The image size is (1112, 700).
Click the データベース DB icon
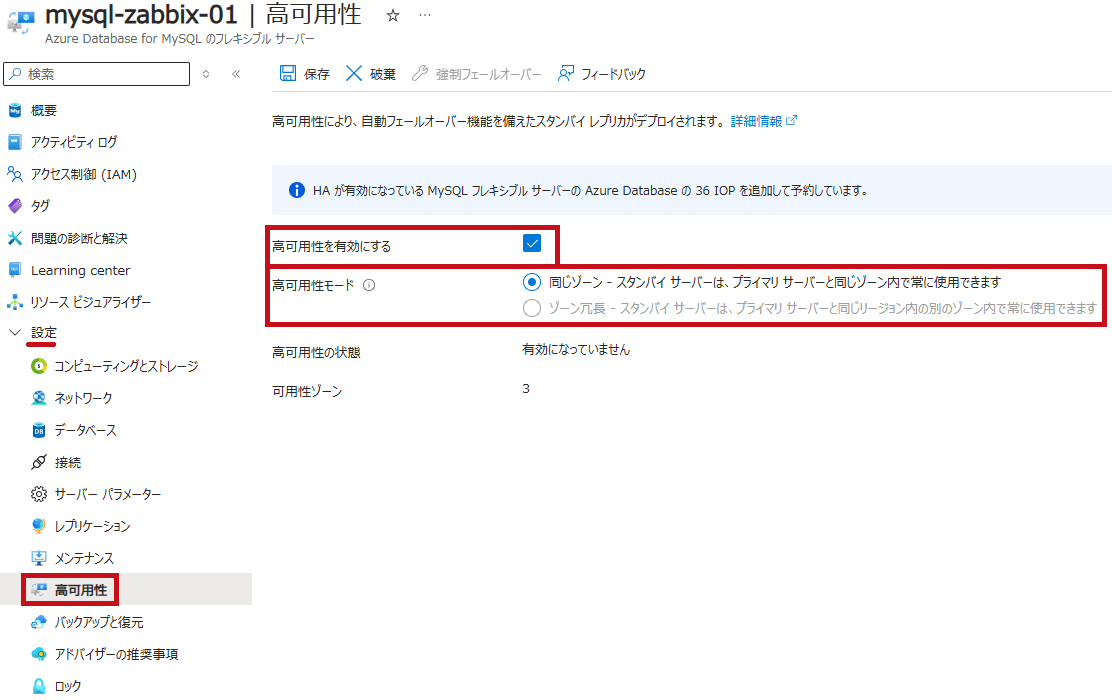click(39, 430)
